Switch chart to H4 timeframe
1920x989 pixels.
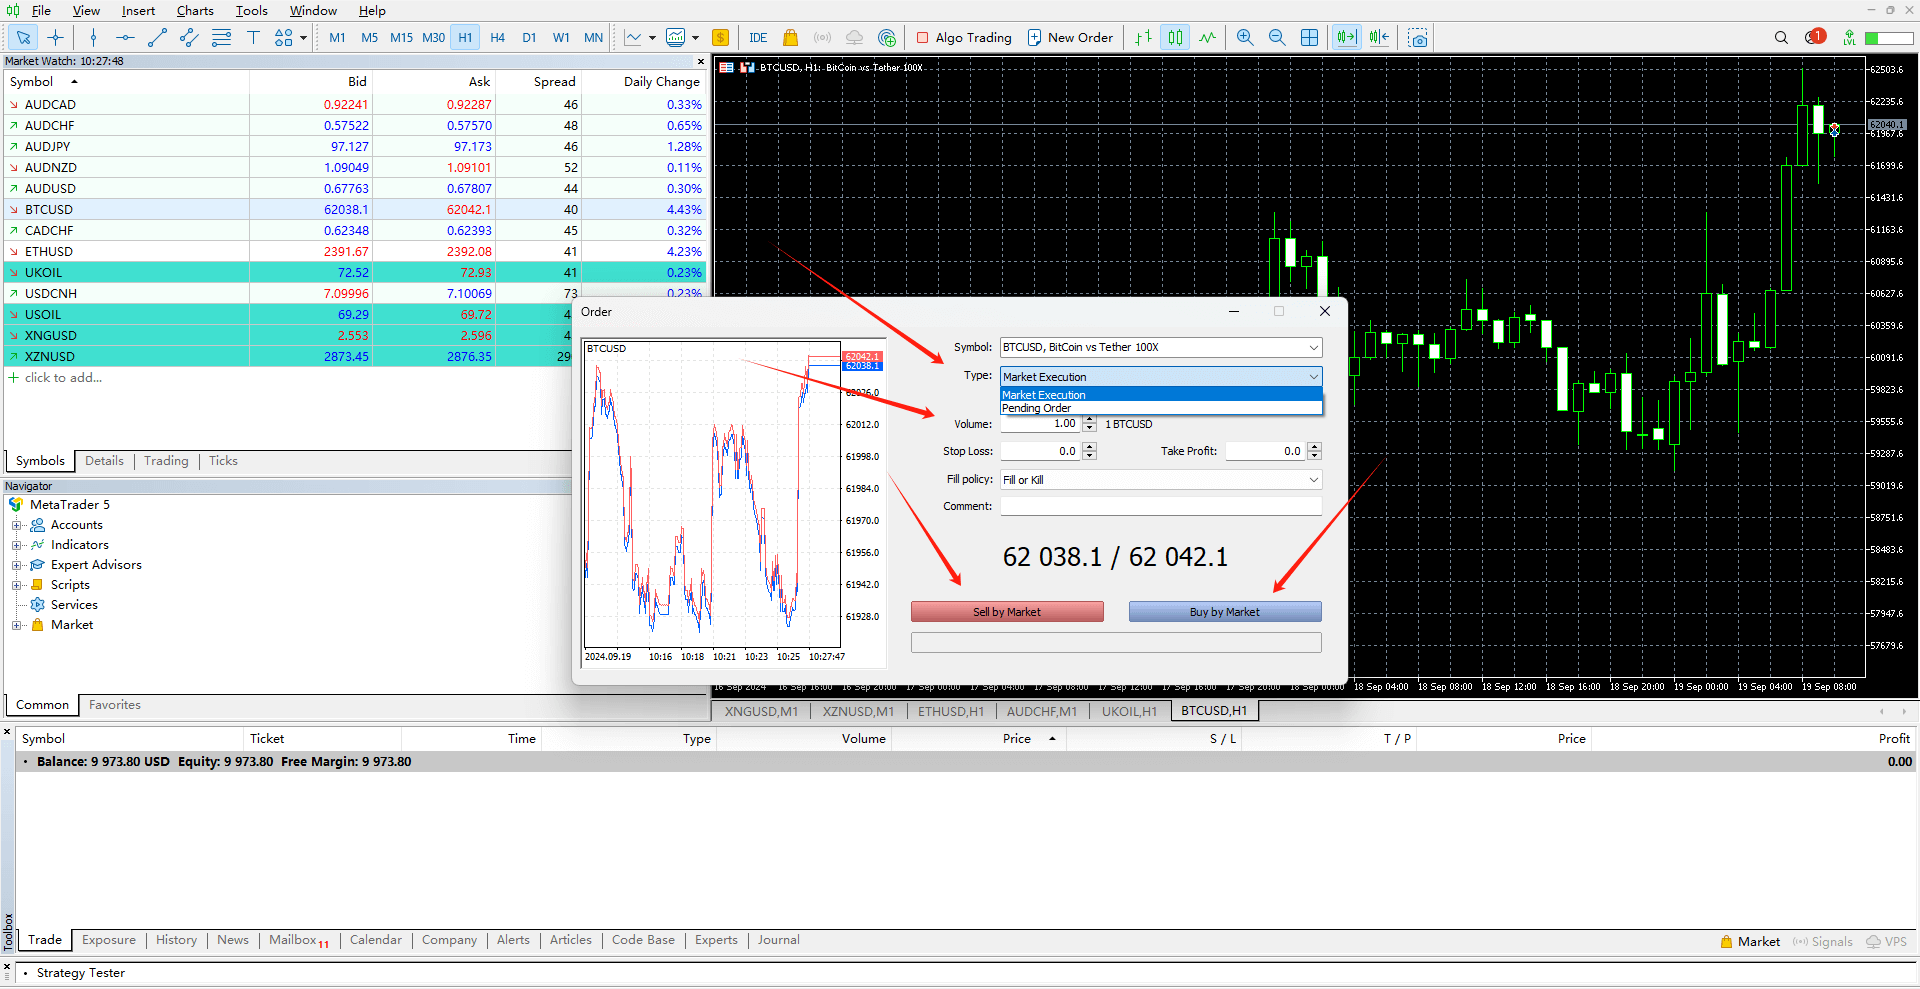(x=497, y=38)
